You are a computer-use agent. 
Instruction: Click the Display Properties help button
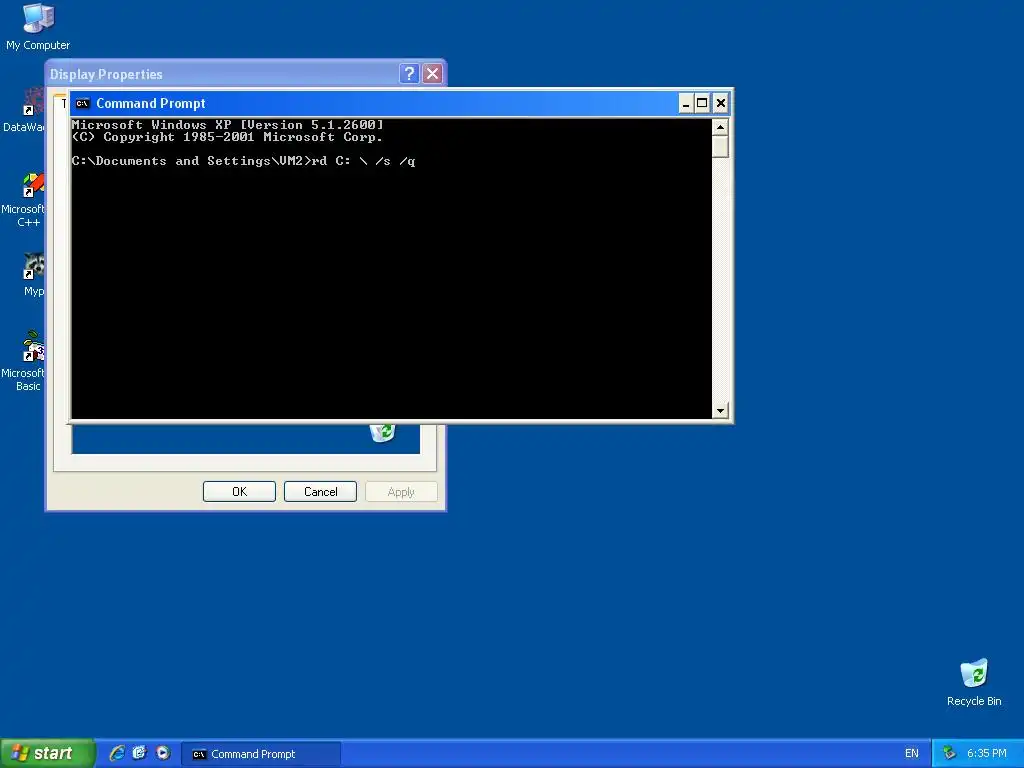(409, 73)
